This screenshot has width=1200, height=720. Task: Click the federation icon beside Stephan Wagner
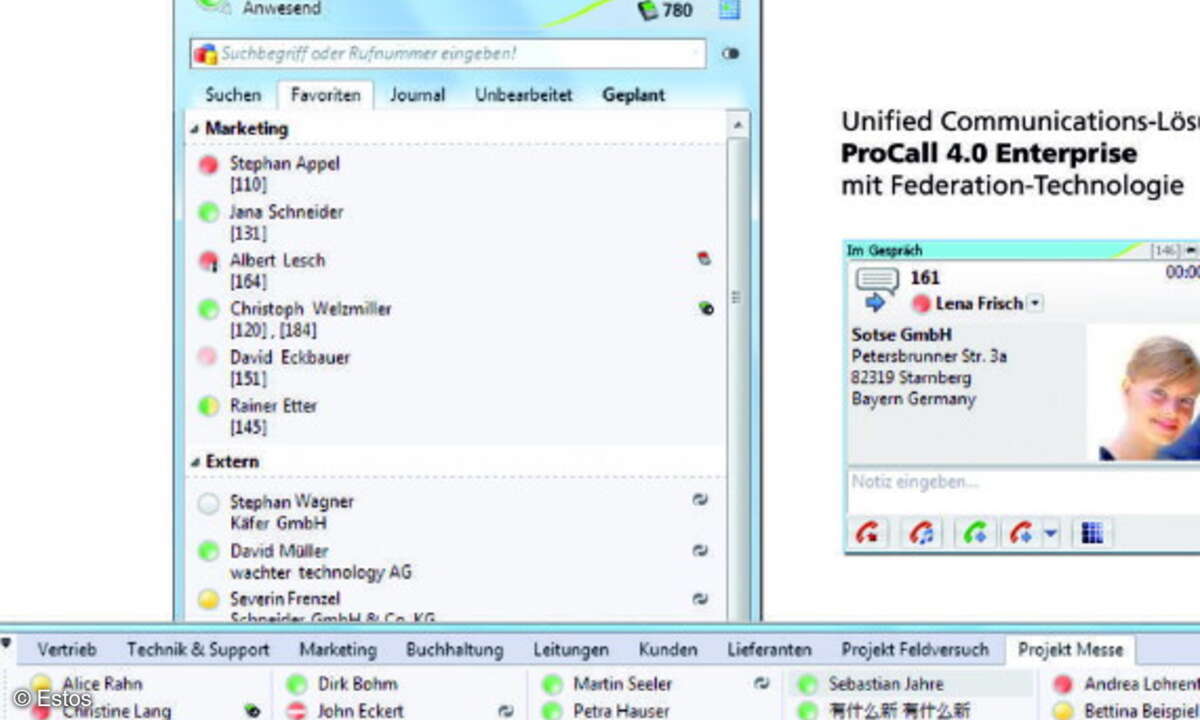[700, 500]
